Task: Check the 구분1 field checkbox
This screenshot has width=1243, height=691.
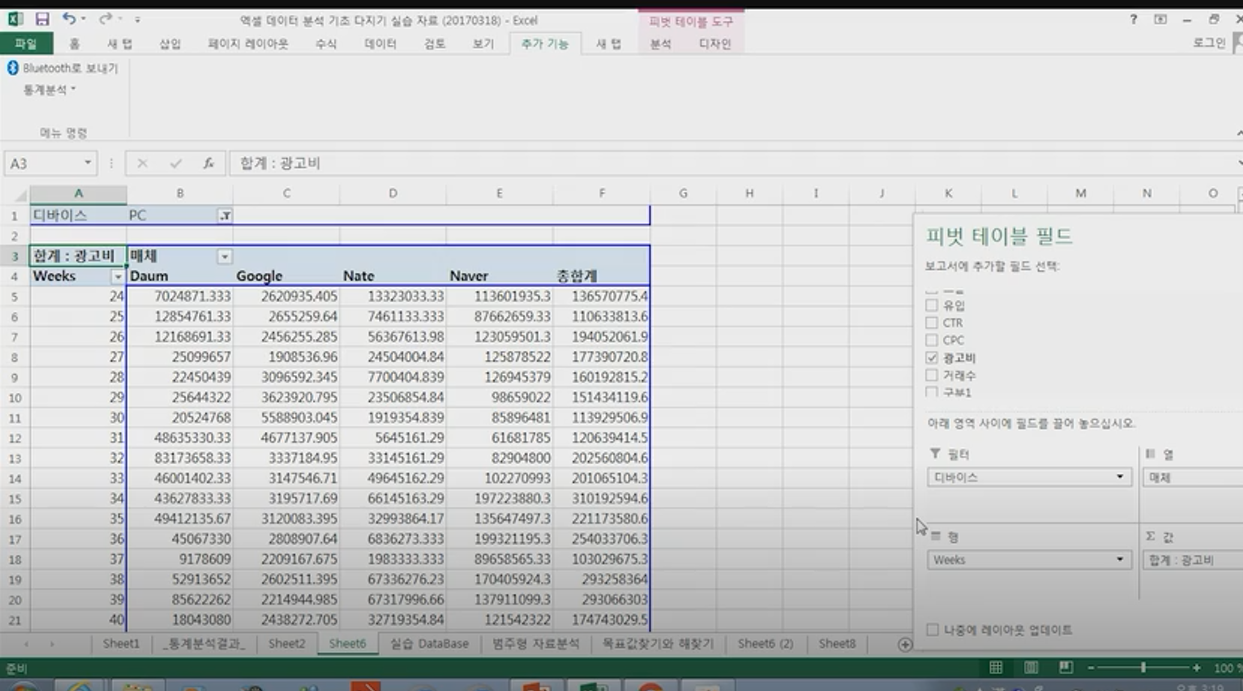Action: (931, 392)
